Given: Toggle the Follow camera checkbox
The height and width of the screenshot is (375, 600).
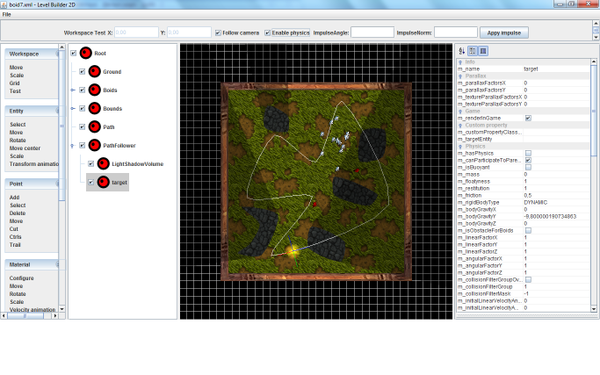Looking at the screenshot, I should tap(218, 33).
